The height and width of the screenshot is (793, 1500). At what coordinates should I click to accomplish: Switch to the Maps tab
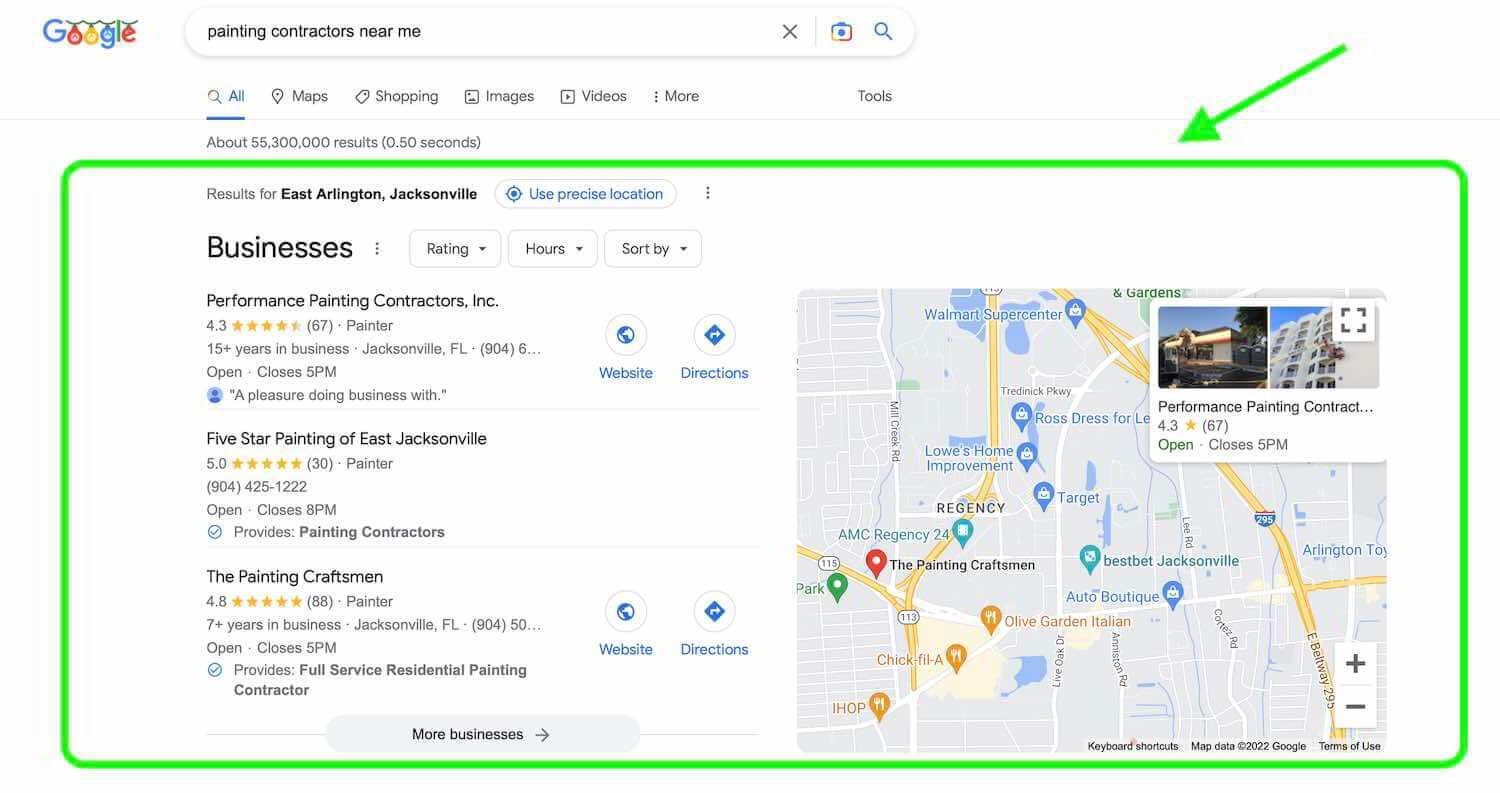click(299, 96)
